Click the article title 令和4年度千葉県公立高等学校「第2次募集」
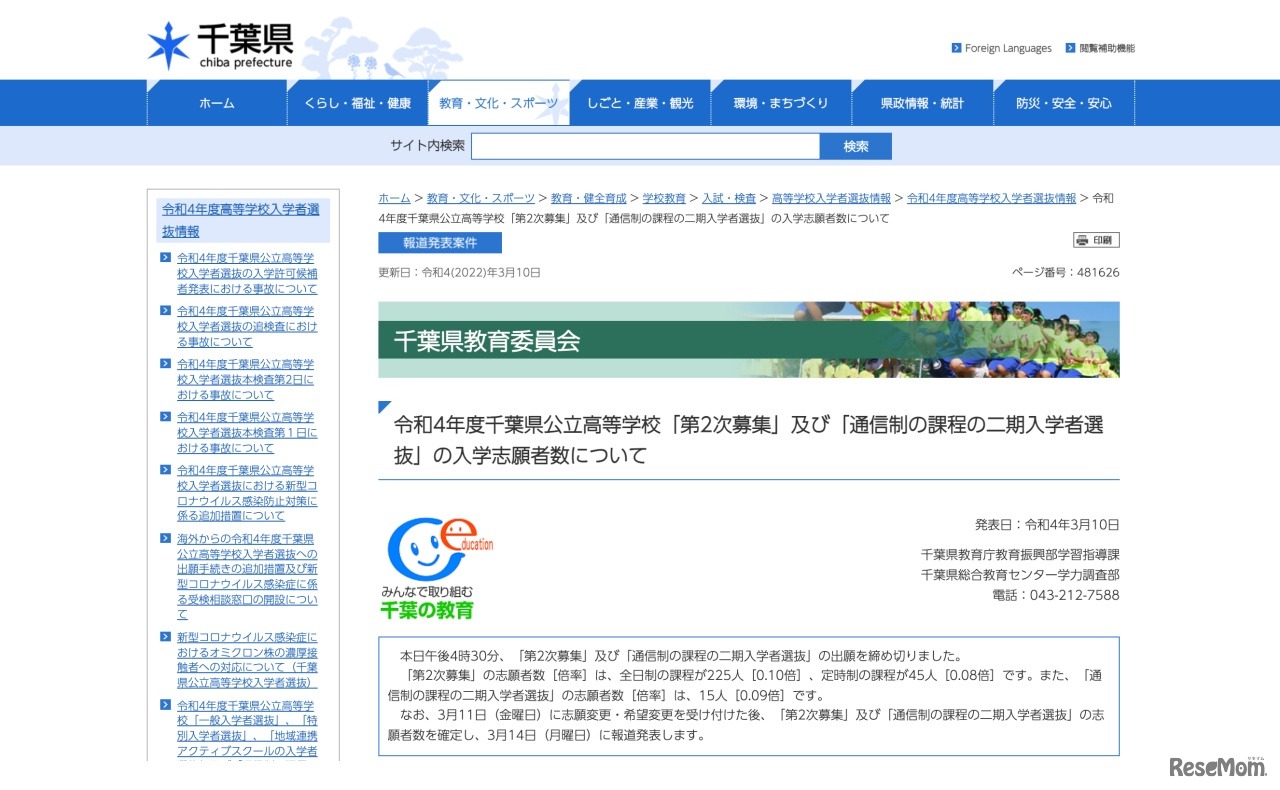Screen dimensions: 1280x790 coord(749,440)
